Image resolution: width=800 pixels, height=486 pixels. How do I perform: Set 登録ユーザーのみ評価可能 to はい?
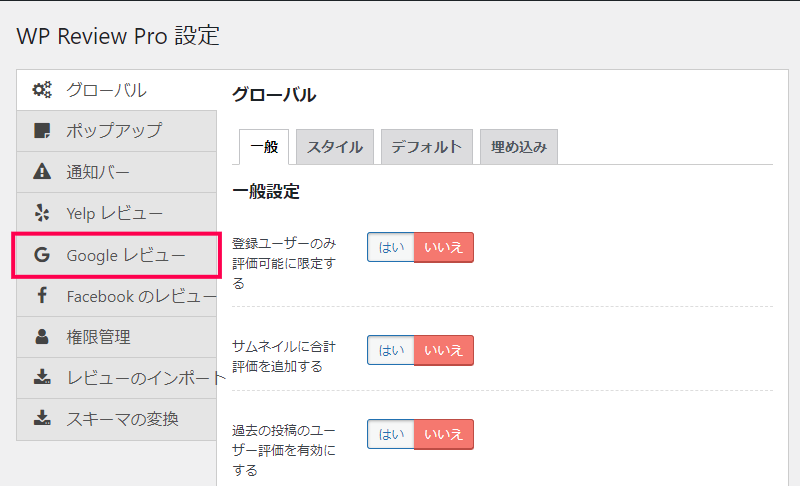pyautogui.click(x=391, y=247)
